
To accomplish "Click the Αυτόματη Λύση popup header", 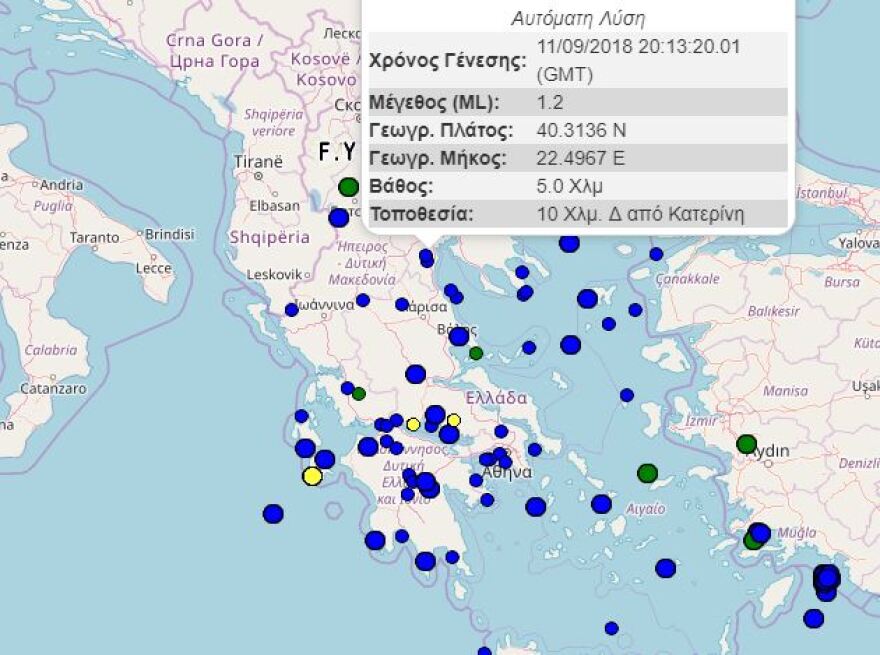I will (x=578, y=17).
